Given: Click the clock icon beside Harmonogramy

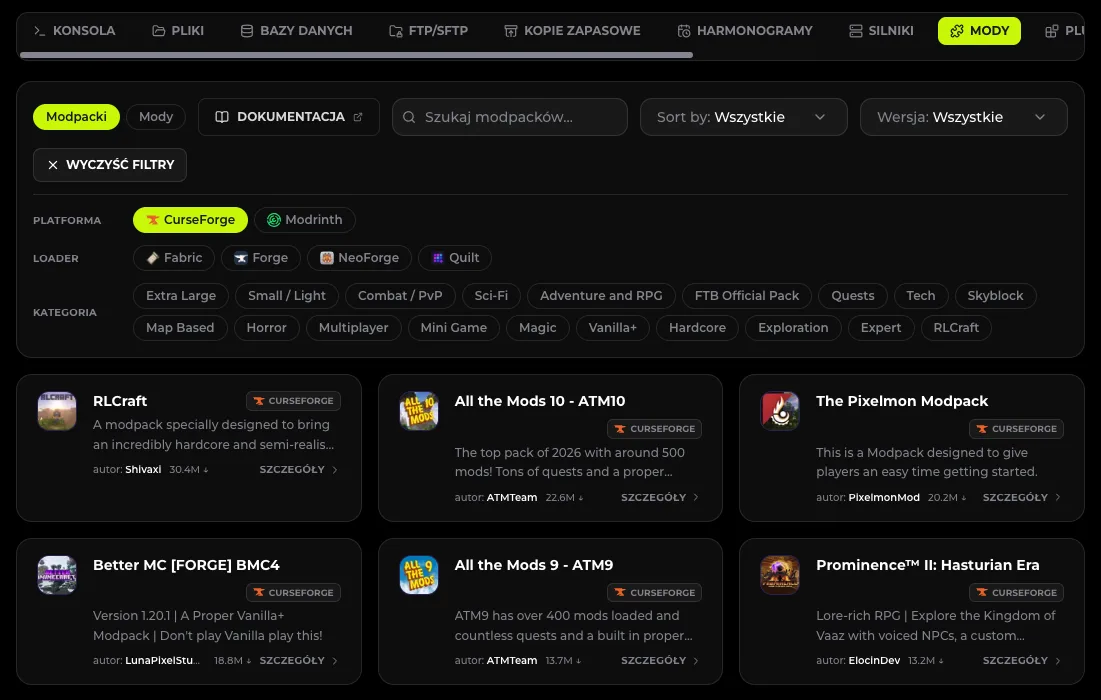Looking at the screenshot, I should pyautogui.click(x=683, y=31).
